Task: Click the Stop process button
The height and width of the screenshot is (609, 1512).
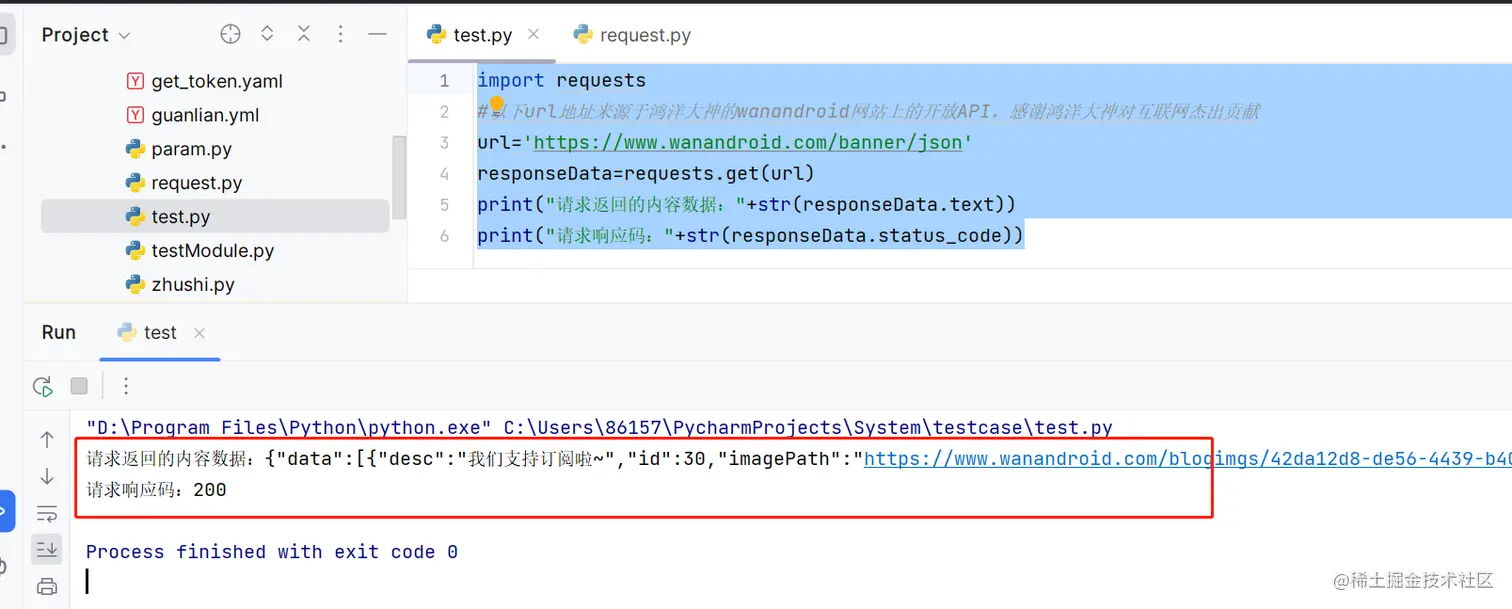Action: point(79,386)
